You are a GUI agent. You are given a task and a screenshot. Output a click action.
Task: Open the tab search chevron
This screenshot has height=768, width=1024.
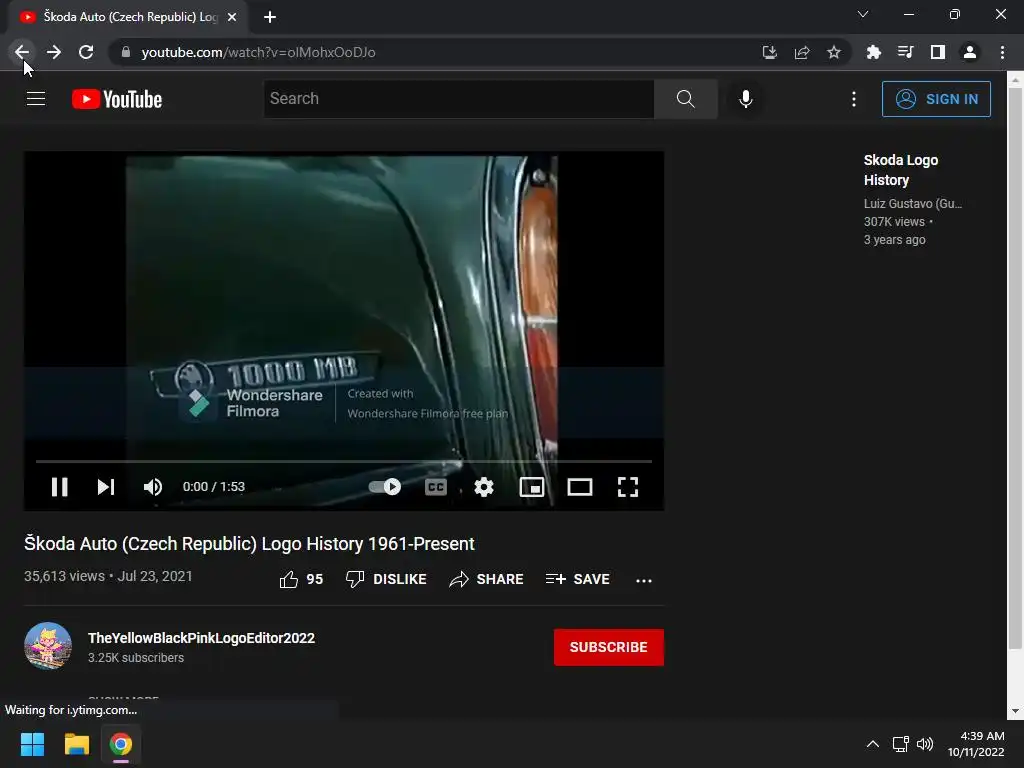coord(863,14)
